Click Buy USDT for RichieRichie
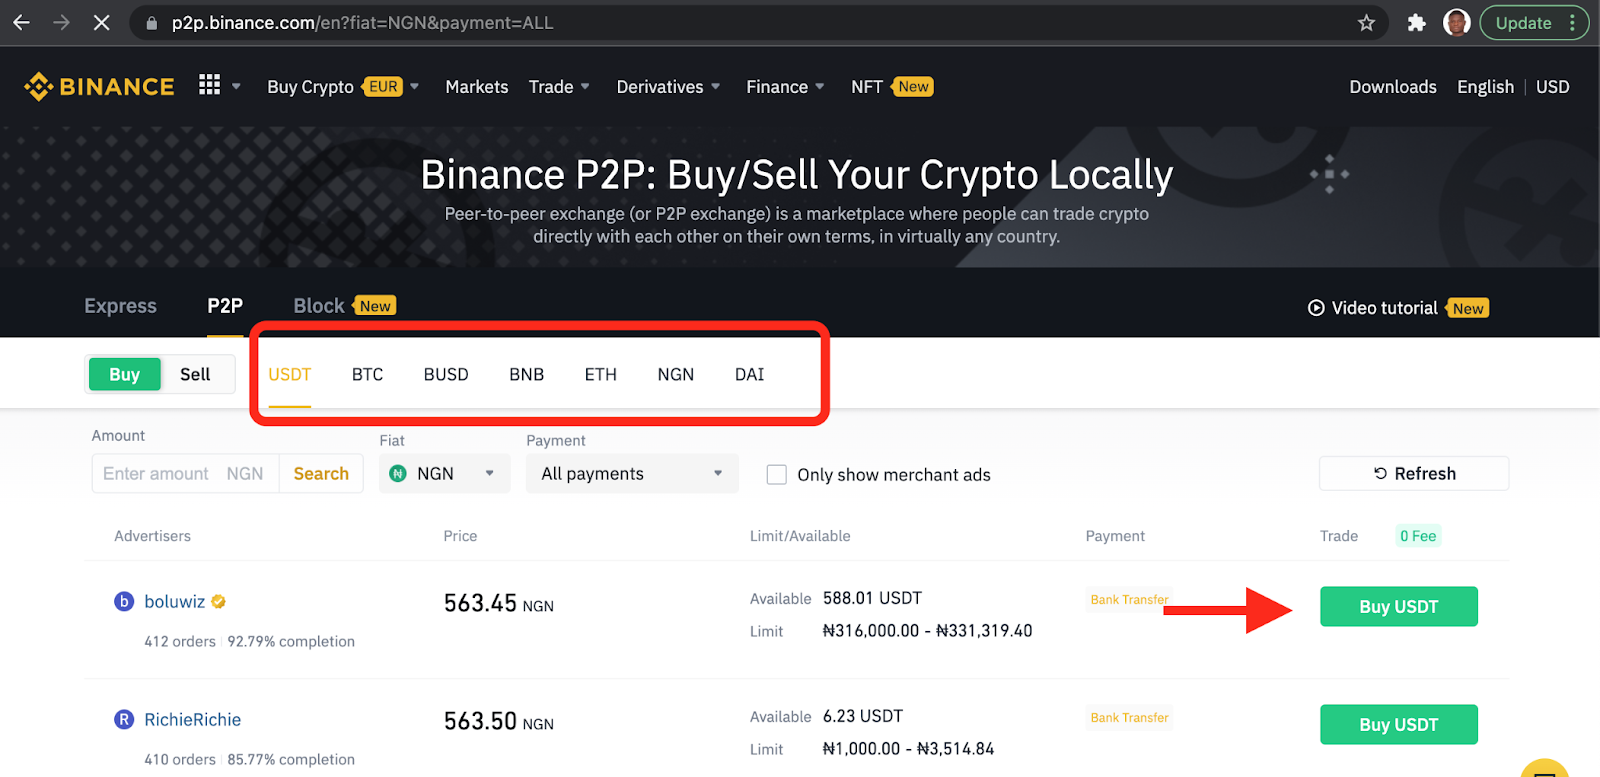The height and width of the screenshot is (777, 1600). tap(1398, 724)
